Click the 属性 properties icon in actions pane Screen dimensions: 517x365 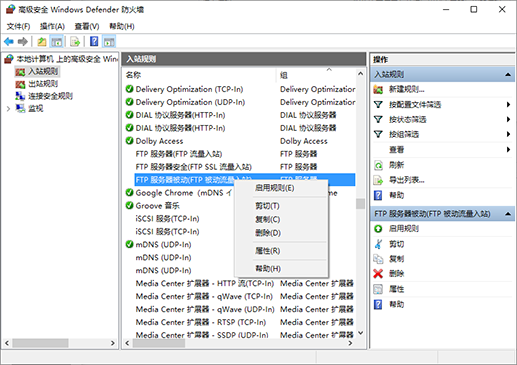[x=378, y=289]
